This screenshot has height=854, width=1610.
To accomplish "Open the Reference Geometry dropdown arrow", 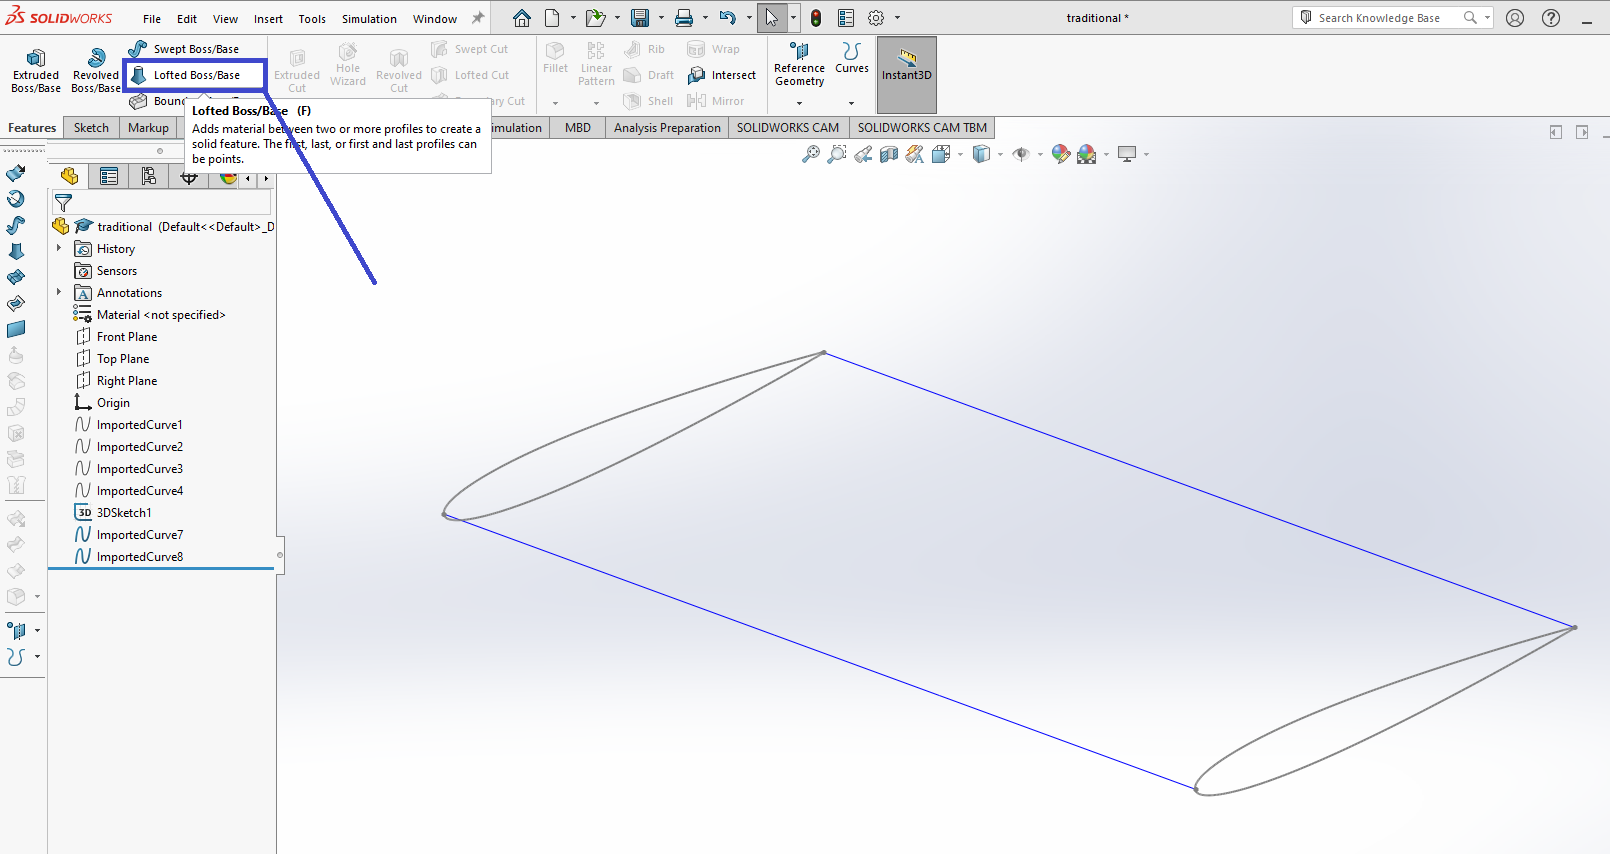I will (799, 103).
